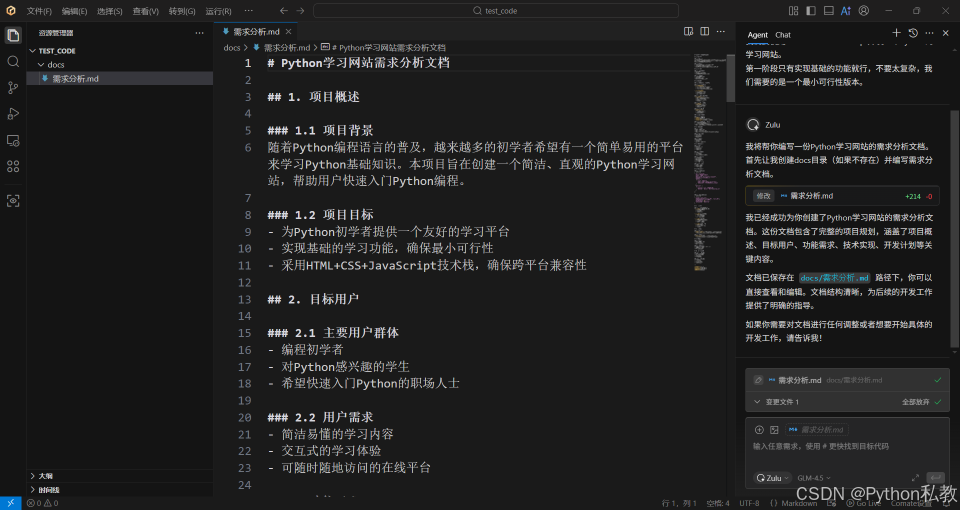960x510 pixels.
Task: Open the GLM-4.5 model dropdown
Action: pyautogui.click(x=814, y=478)
